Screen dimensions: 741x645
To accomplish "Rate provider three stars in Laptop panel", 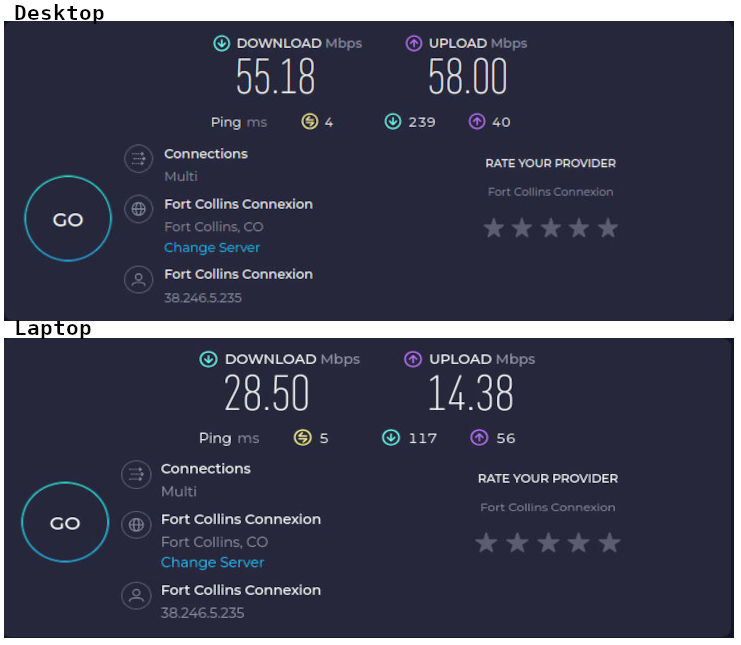I will pyautogui.click(x=548, y=543).
